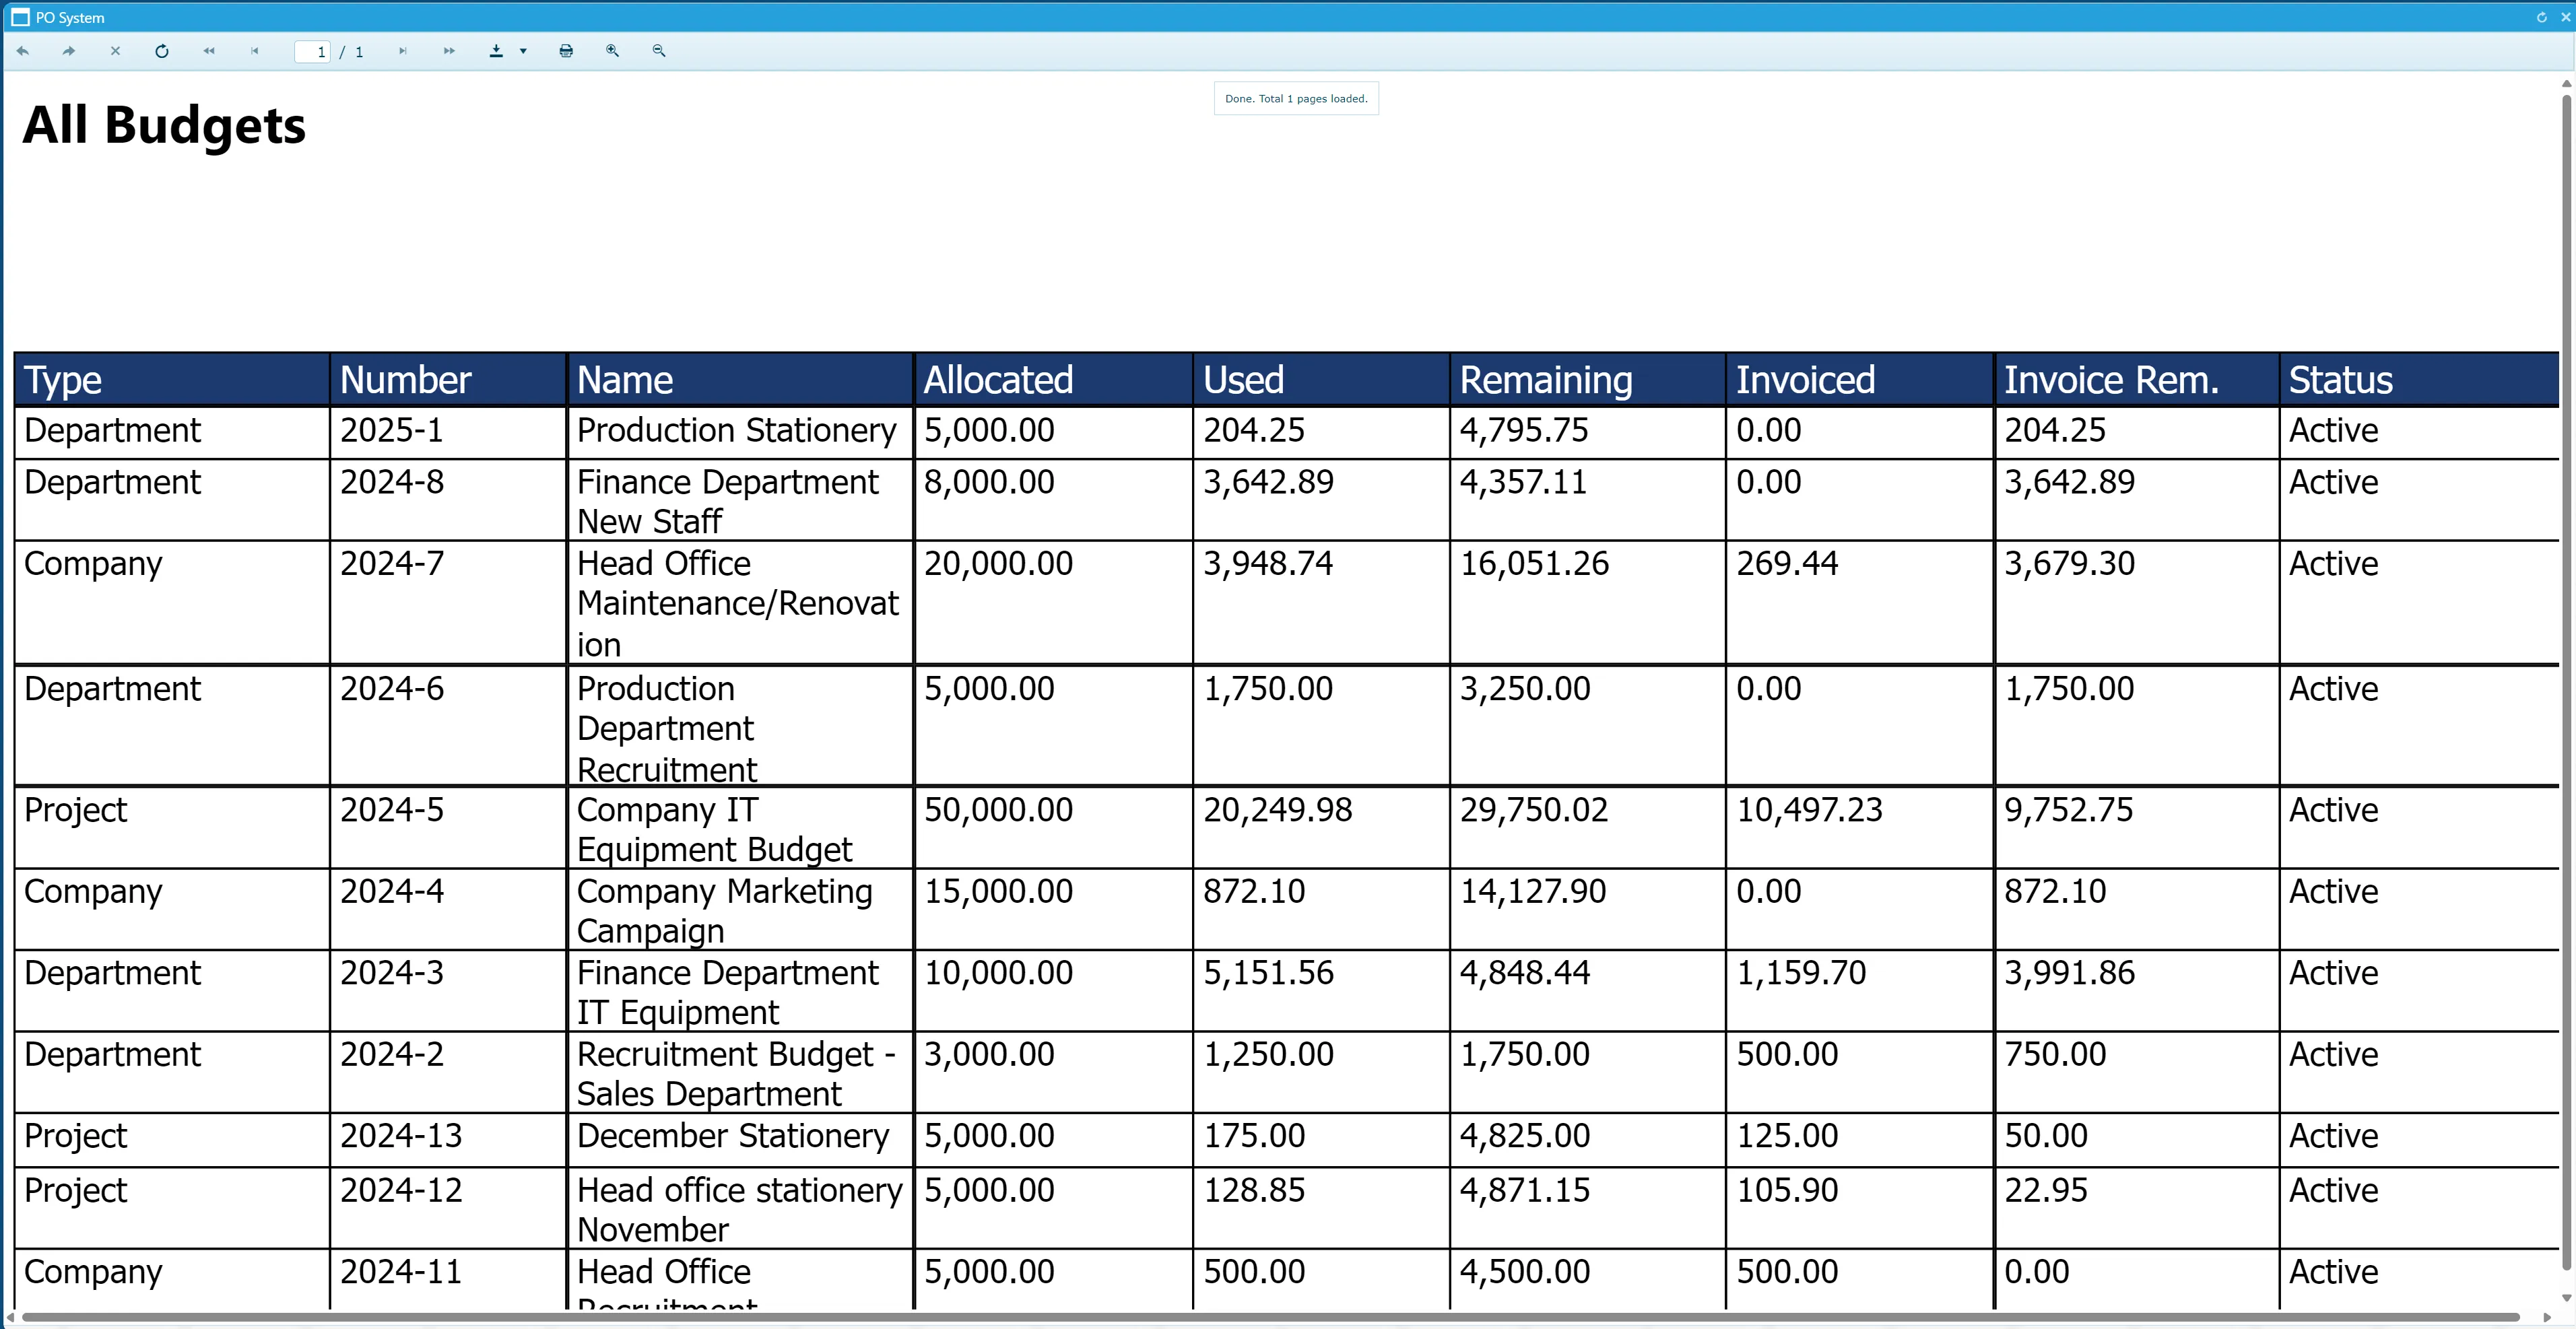Click the vertical scrollbar thumb

(2567, 682)
